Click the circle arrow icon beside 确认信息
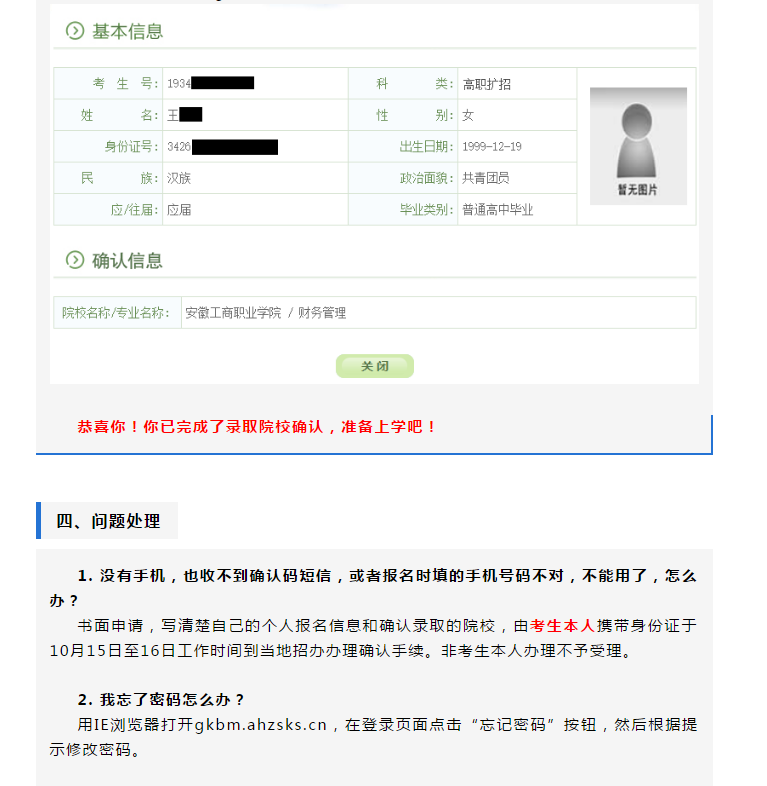Image resolution: width=767 pixels, height=786 pixels. coord(74,260)
